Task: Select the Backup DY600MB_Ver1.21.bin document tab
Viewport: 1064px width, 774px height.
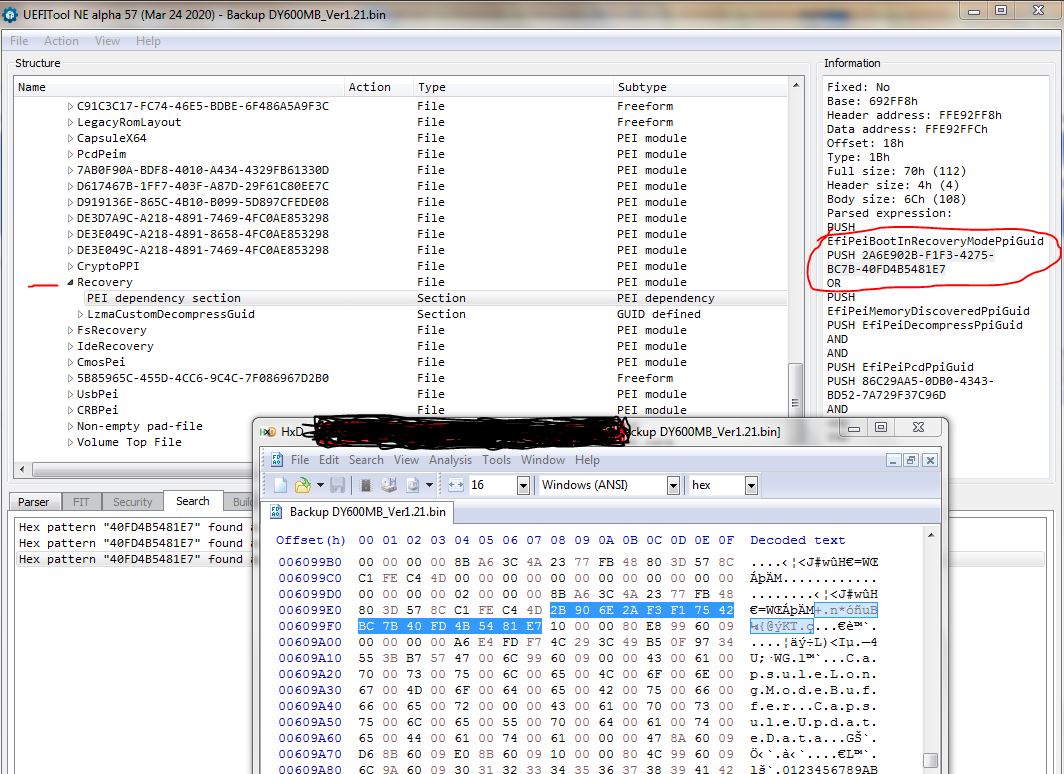Action: tap(367, 512)
